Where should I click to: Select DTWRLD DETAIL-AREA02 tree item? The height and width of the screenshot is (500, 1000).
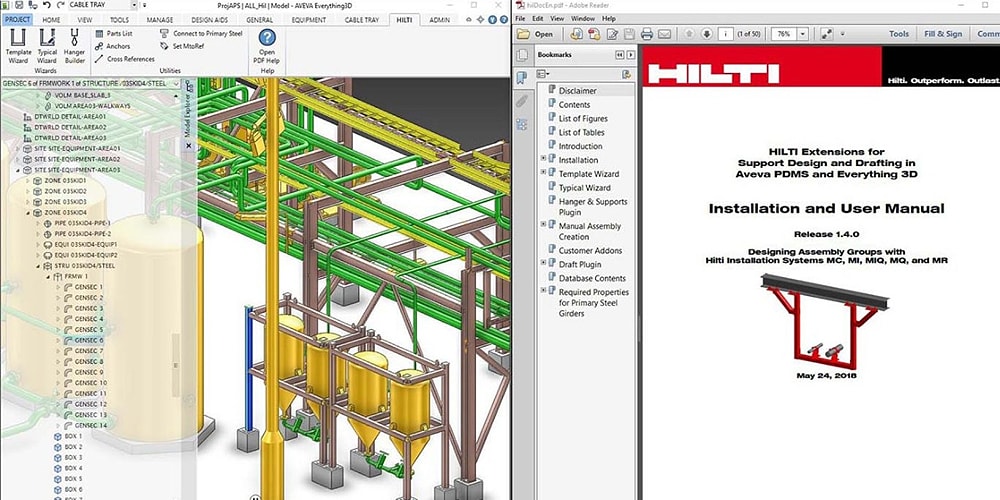click(x=71, y=127)
